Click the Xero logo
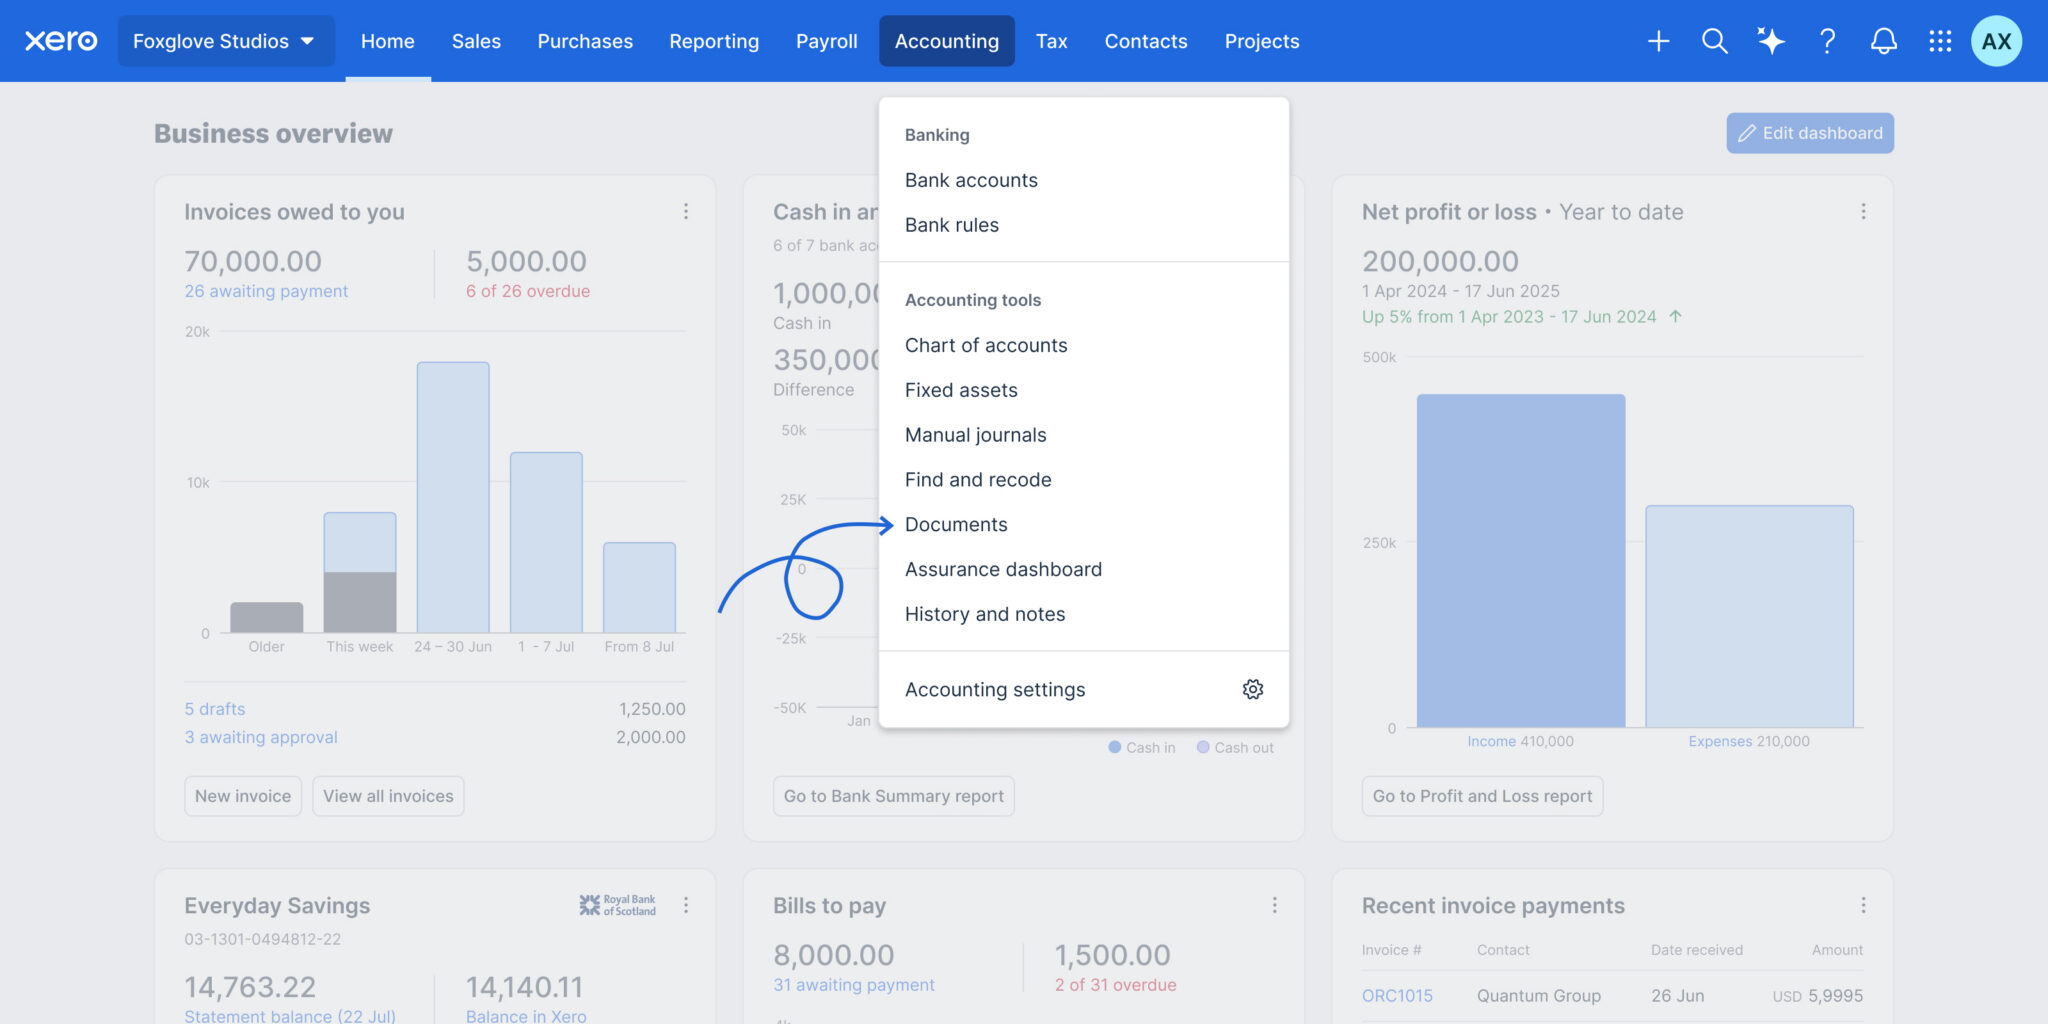Image resolution: width=2048 pixels, height=1024 pixels. (61, 41)
